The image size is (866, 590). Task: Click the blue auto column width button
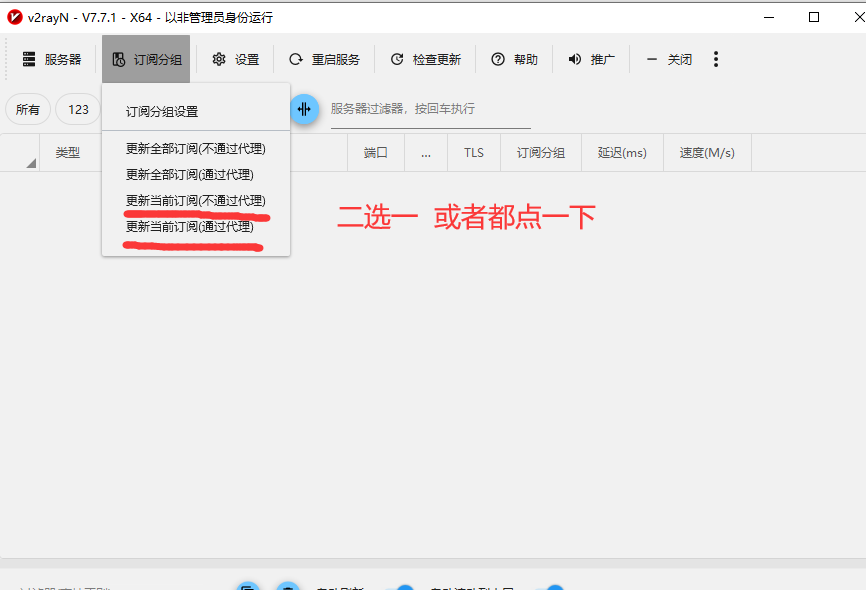pyautogui.click(x=304, y=109)
